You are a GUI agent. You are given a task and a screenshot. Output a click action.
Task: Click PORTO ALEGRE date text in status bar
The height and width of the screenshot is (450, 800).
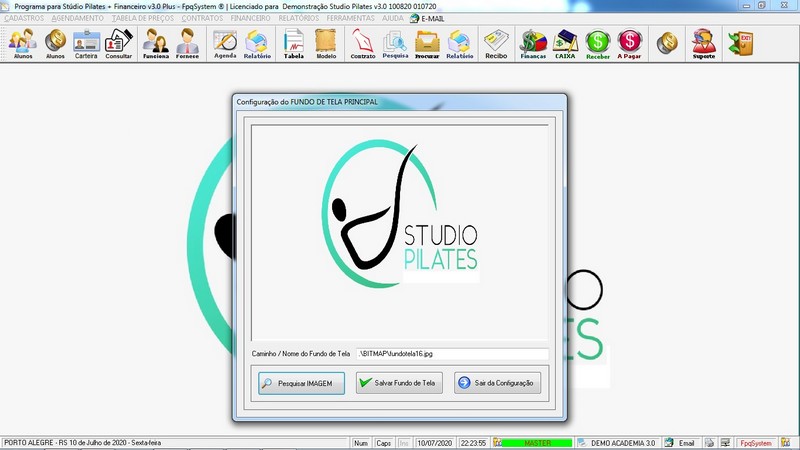[x=82, y=443]
